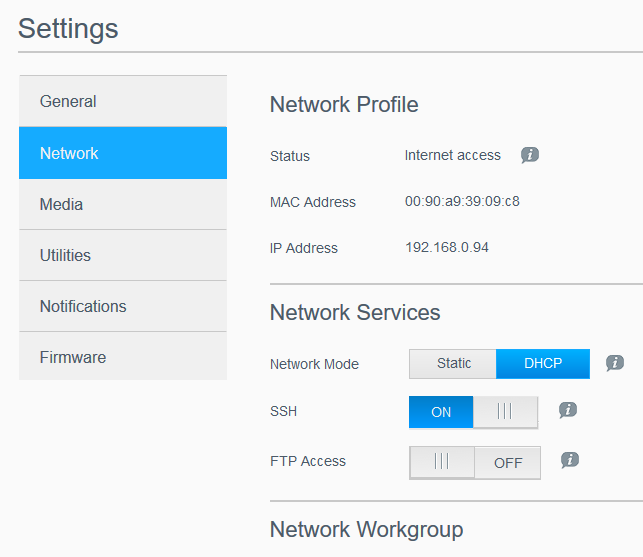Click the info icon next to Internet access
643x557 pixels.
pyautogui.click(x=530, y=155)
